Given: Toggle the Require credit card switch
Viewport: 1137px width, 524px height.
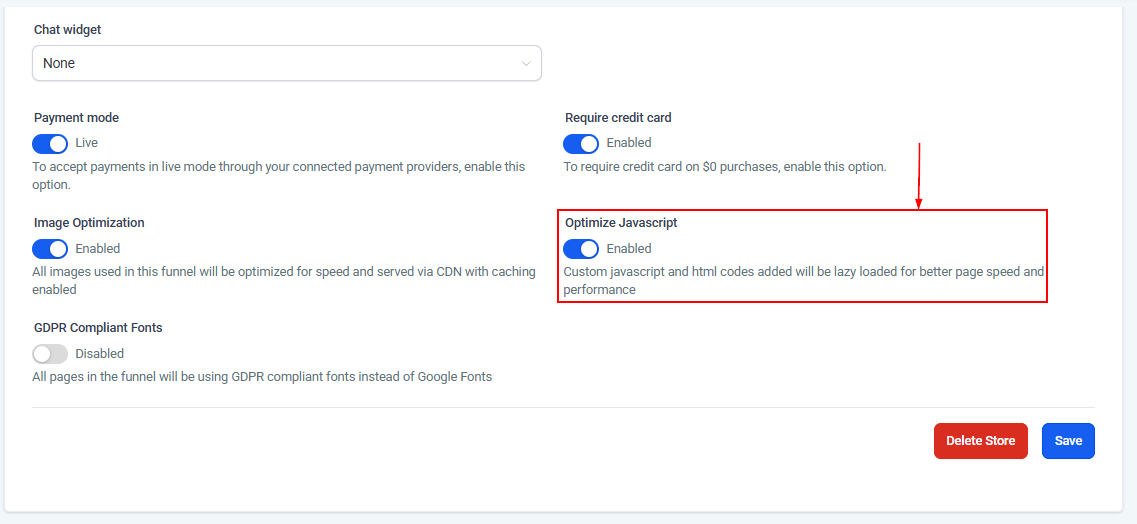Looking at the screenshot, I should (x=581, y=143).
